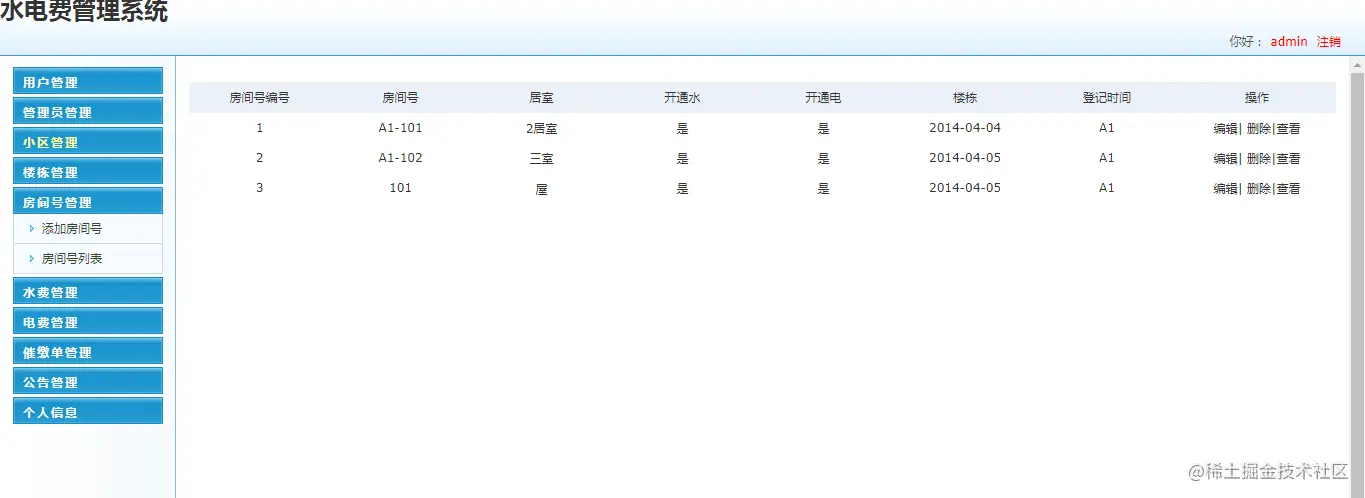Expand the 电费管理 sidebar section
This screenshot has height=498, width=1365.
click(88, 322)
